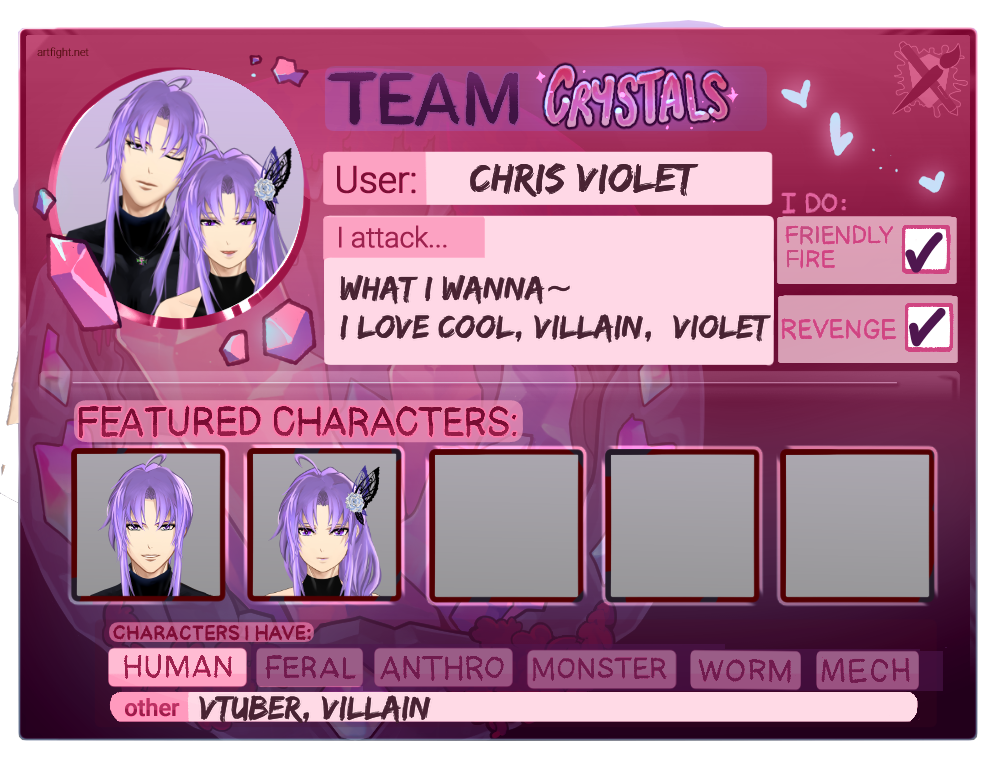This screenshot has width=1000, height=763.
Task: Toggle the Friendly Fire checkbox
Action: [926, 249]
